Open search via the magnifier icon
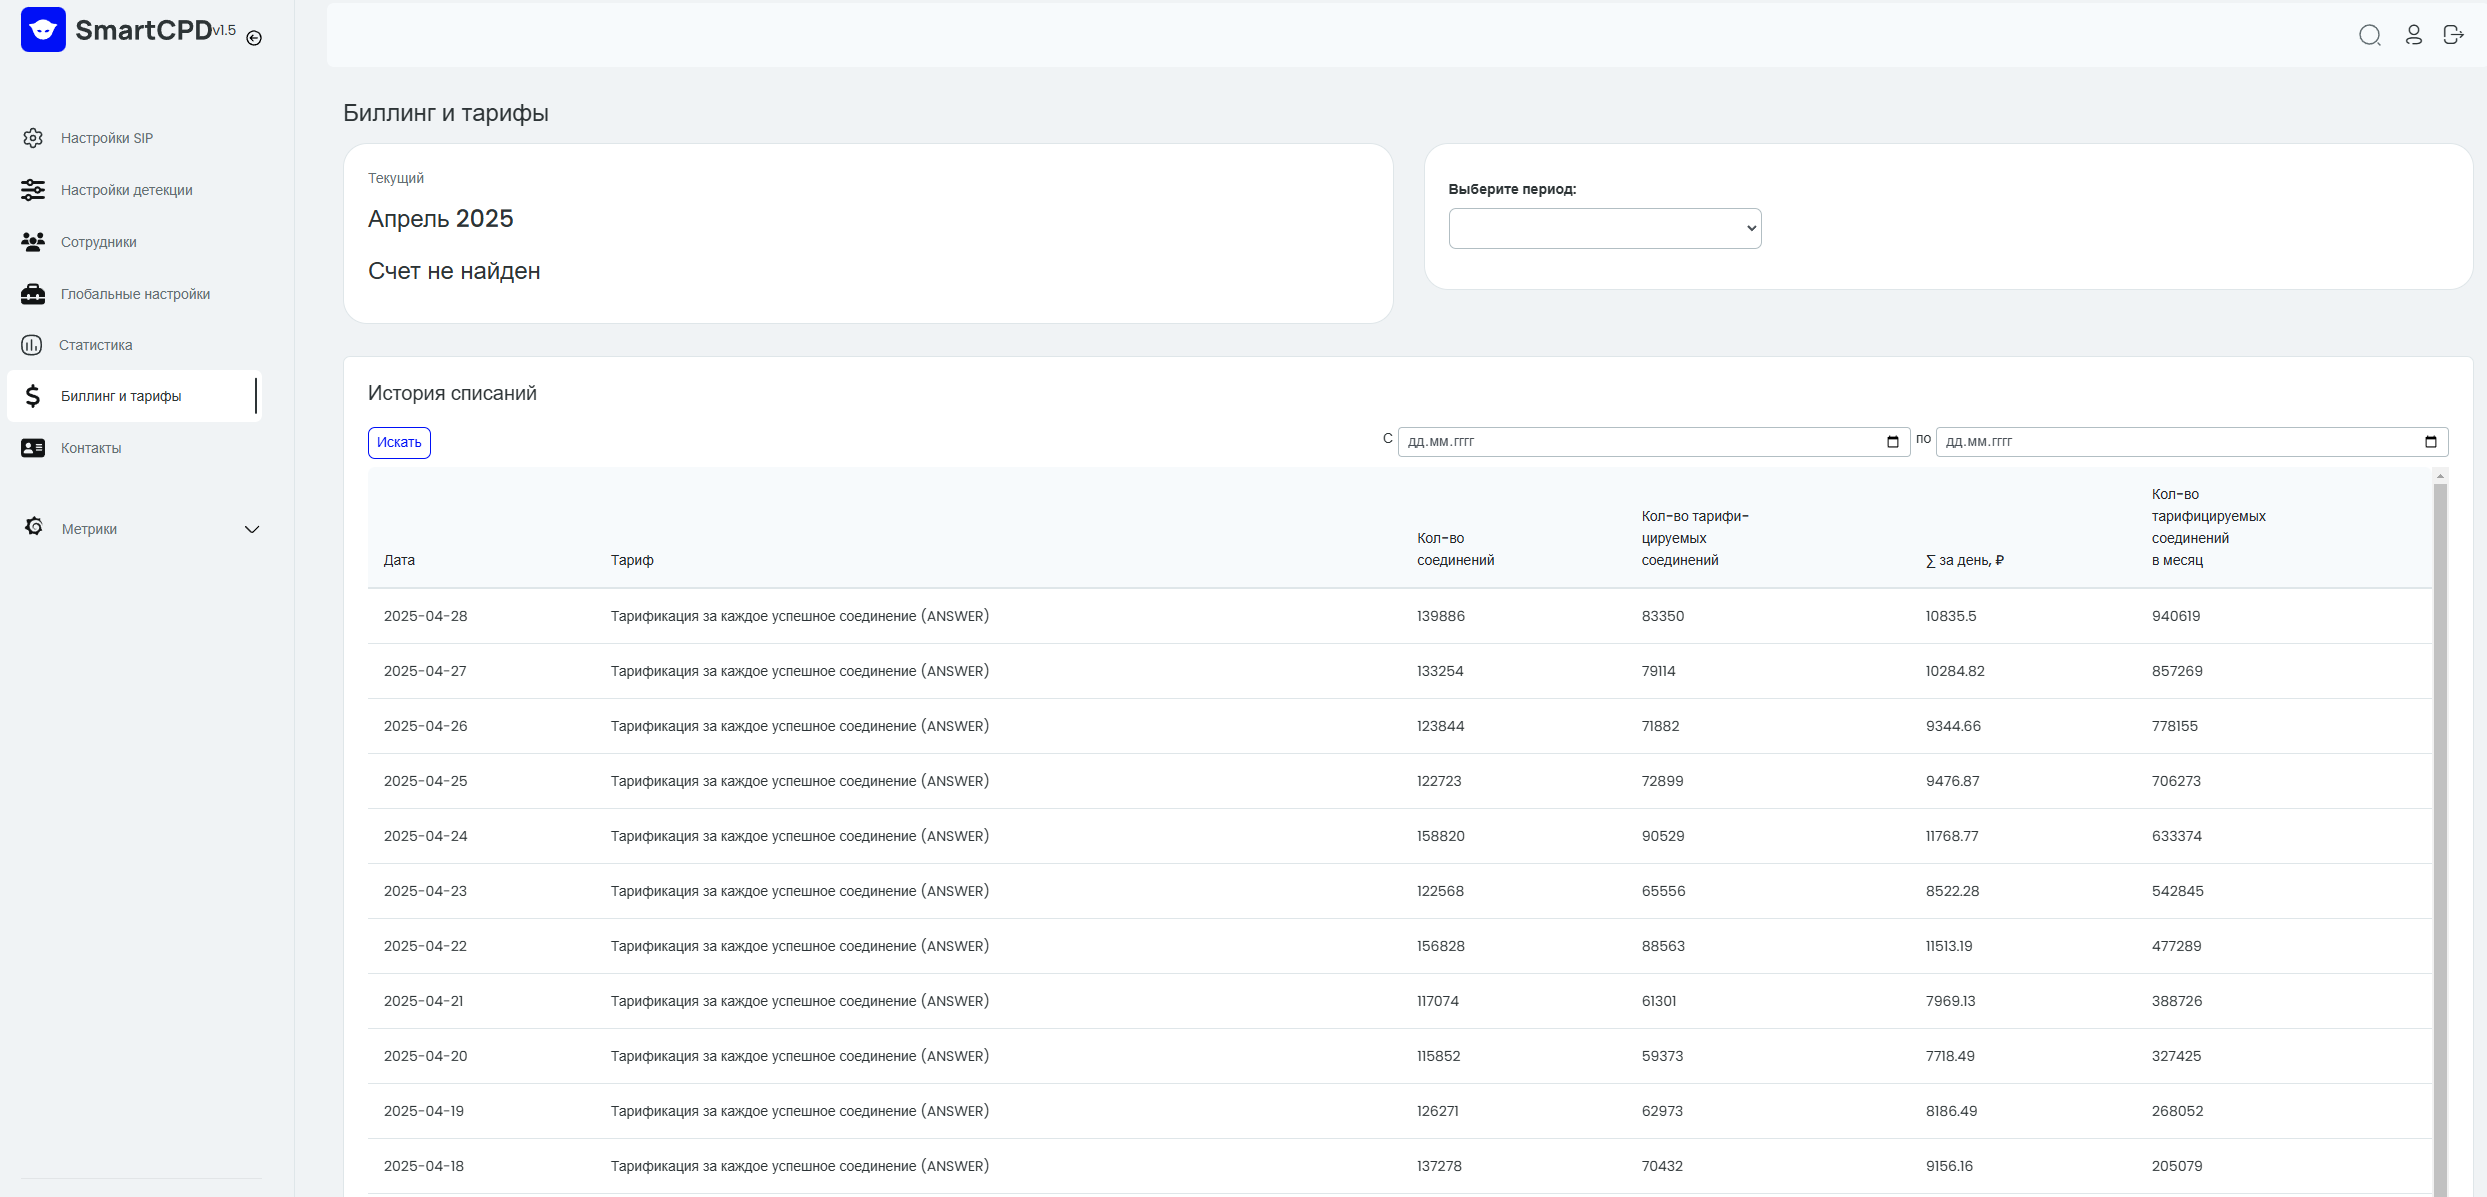 [x=2369, y=35]
